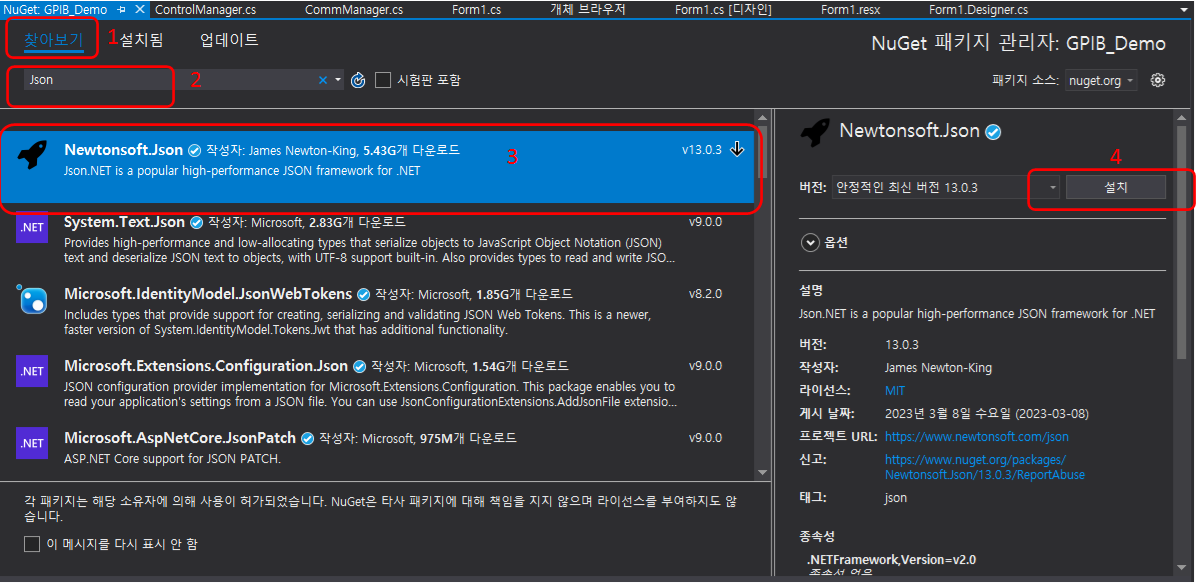This screenshot has width=1196, height=584.
Task: Clear the Json search text
Action: point(323,80)
